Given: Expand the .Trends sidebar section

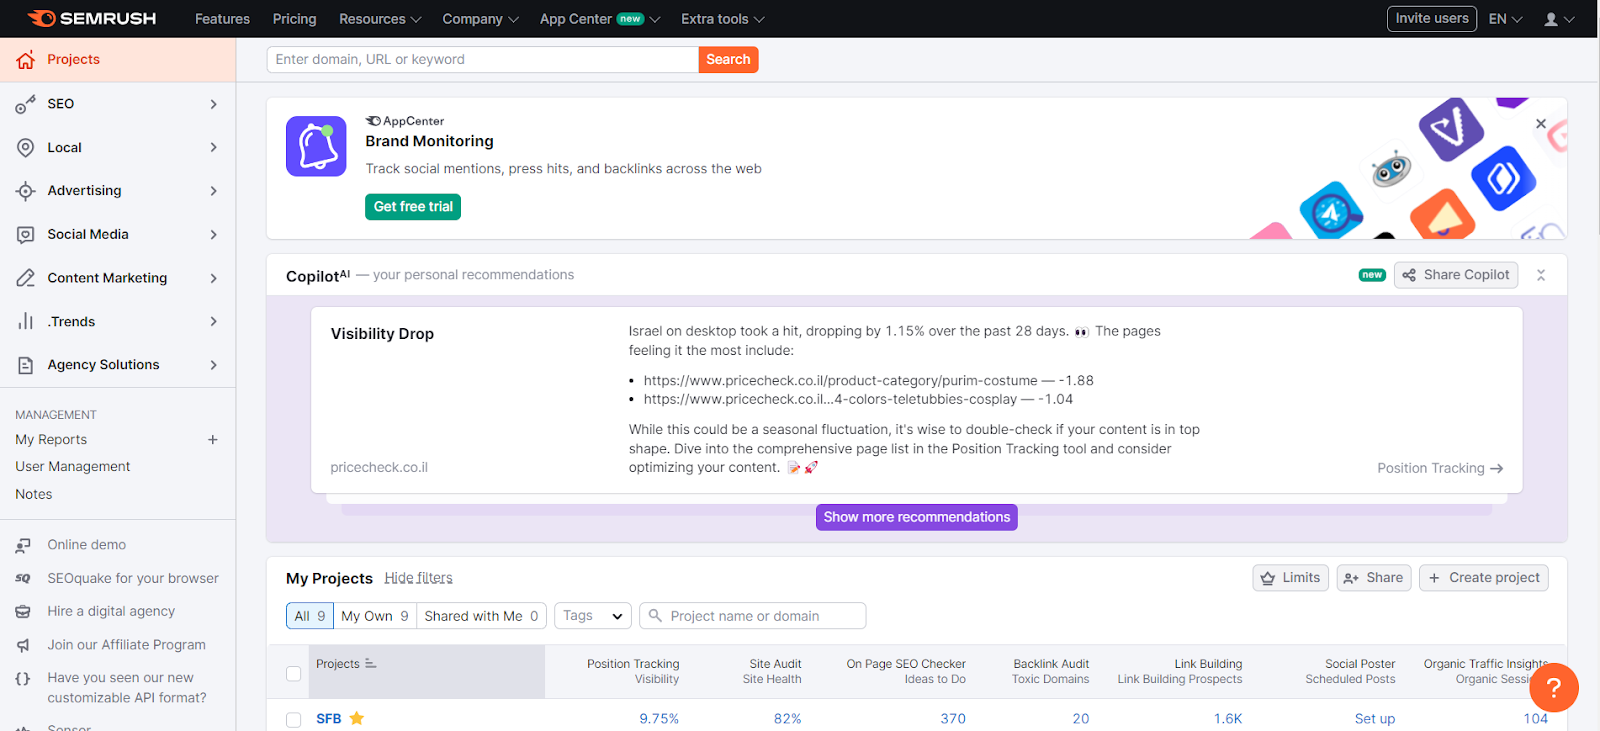Looking at the screenshot, I should point(214,321).
